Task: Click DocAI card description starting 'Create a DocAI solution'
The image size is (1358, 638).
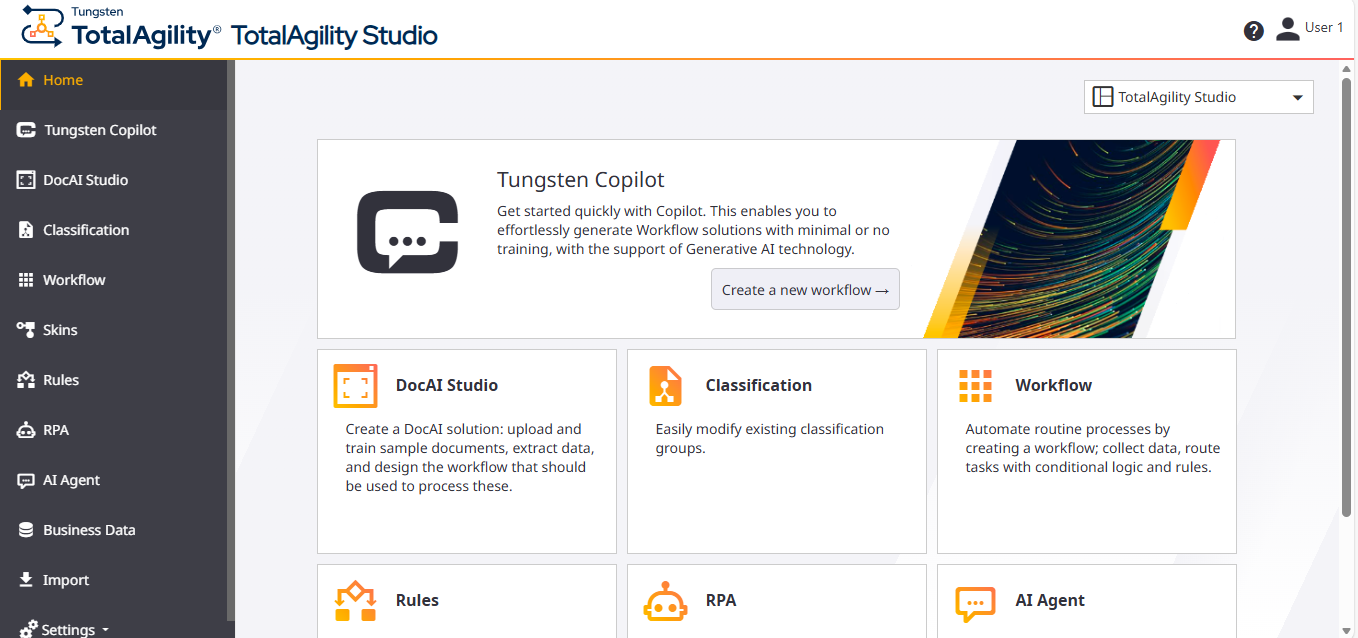Action: 470,458
